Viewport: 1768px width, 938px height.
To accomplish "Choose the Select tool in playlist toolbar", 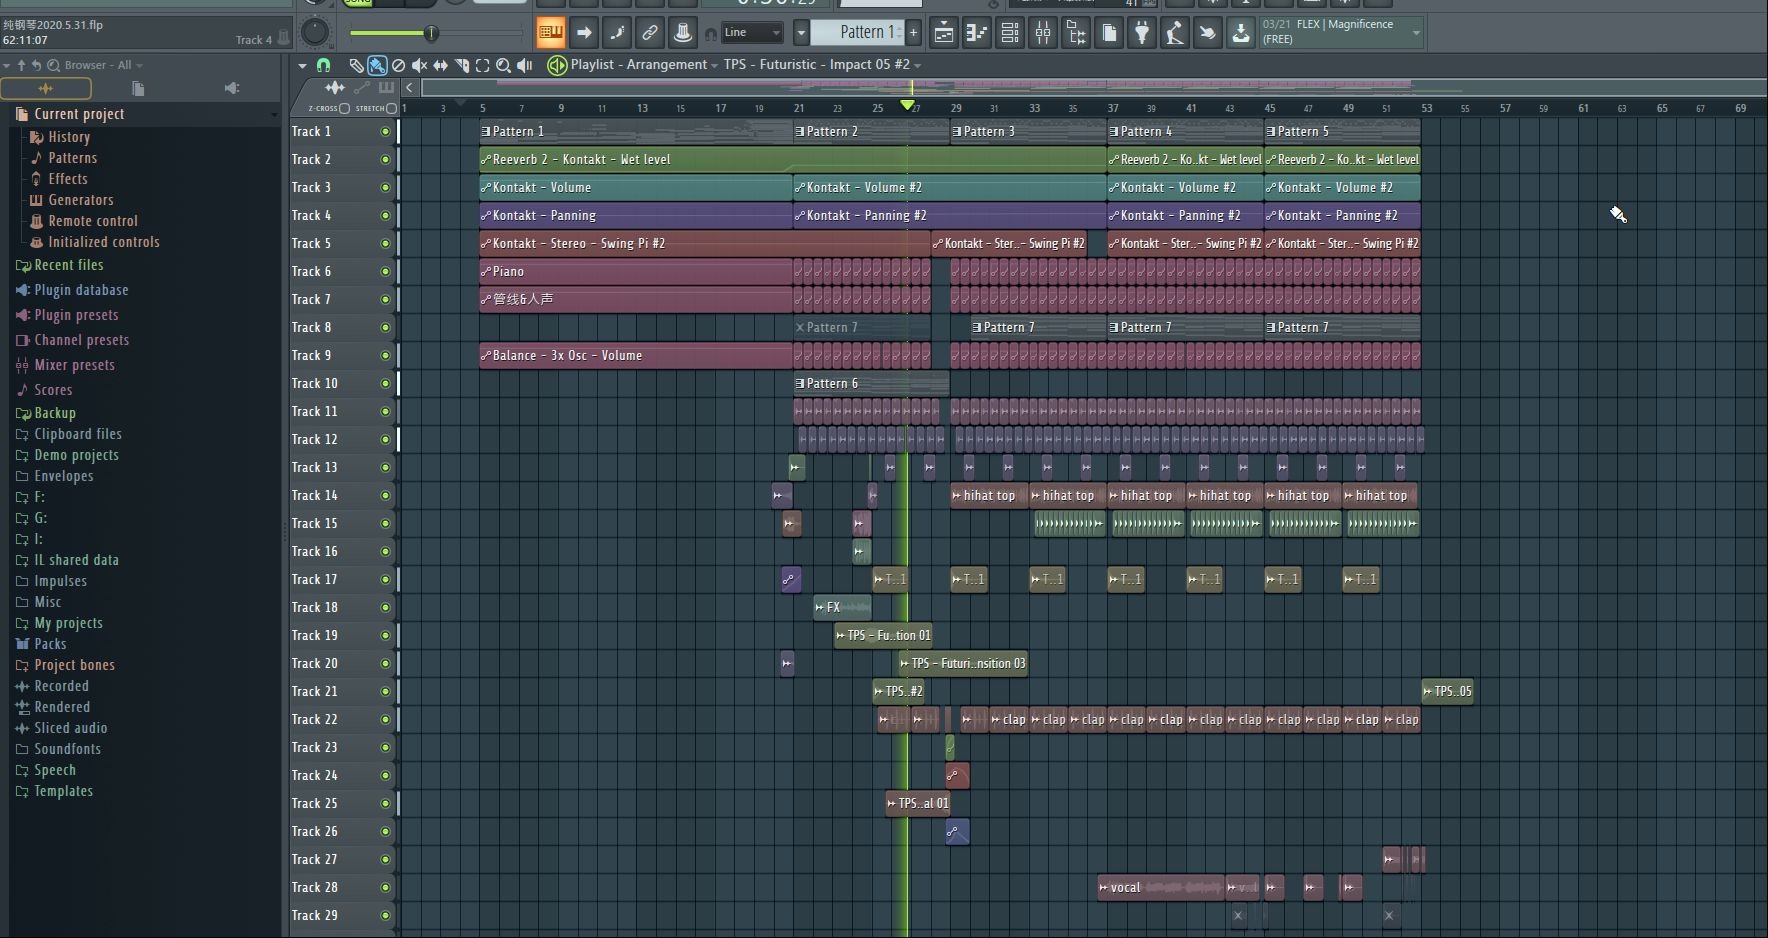I will click(482, 65).
